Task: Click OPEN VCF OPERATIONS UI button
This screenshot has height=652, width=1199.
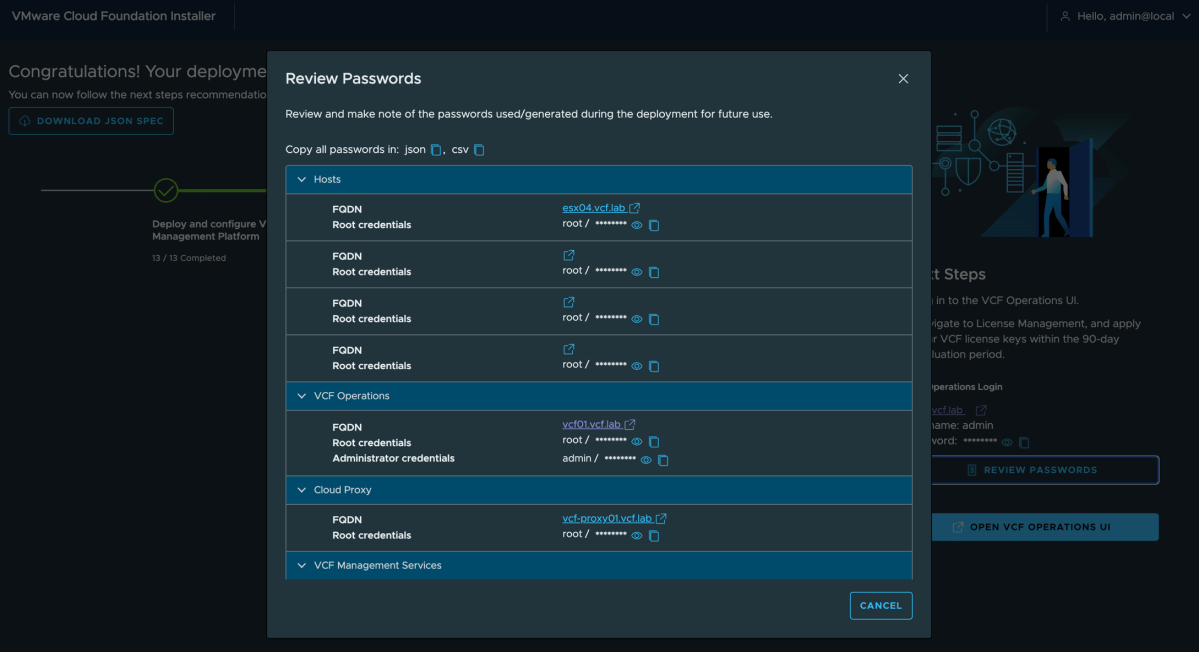Action: click(x=1045, y=527)
